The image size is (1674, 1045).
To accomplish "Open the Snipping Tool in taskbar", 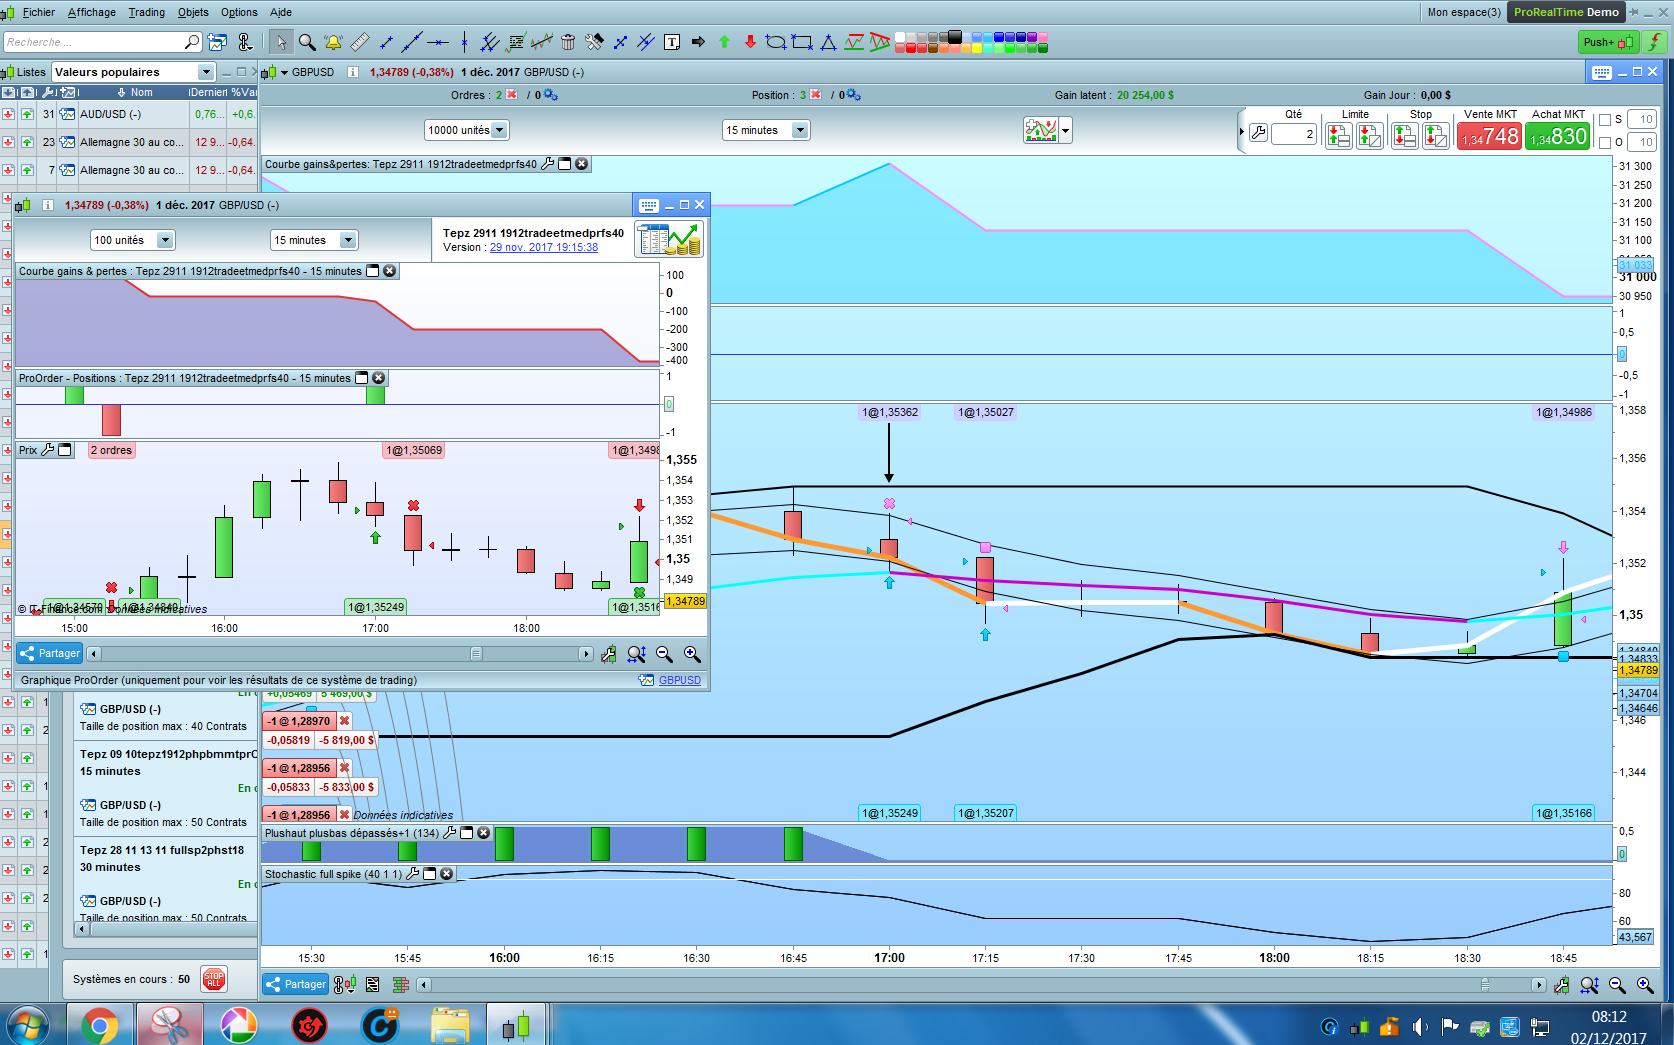I will pos(169,1025).
